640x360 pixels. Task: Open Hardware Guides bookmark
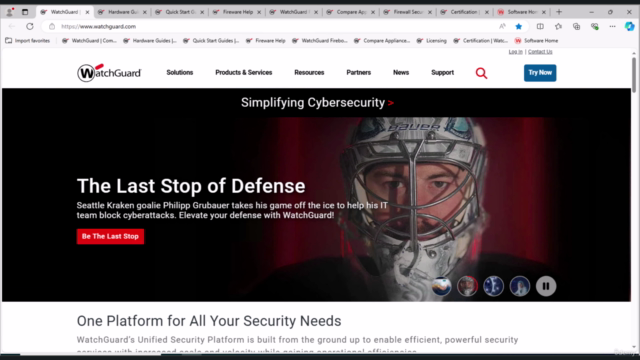(x=150, y=41)
